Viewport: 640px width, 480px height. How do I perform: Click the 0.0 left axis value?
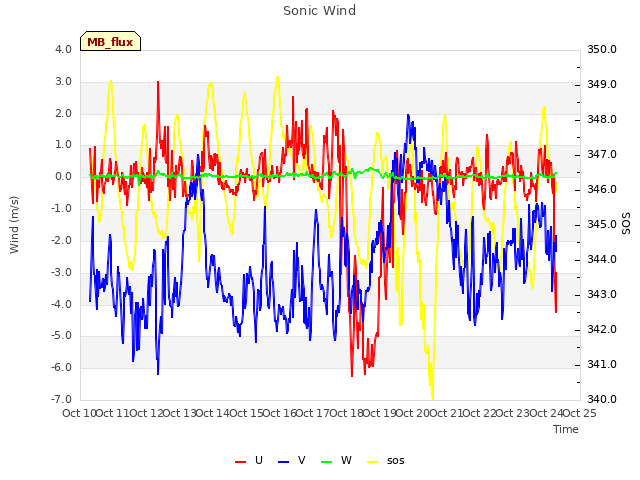(64, 177)
